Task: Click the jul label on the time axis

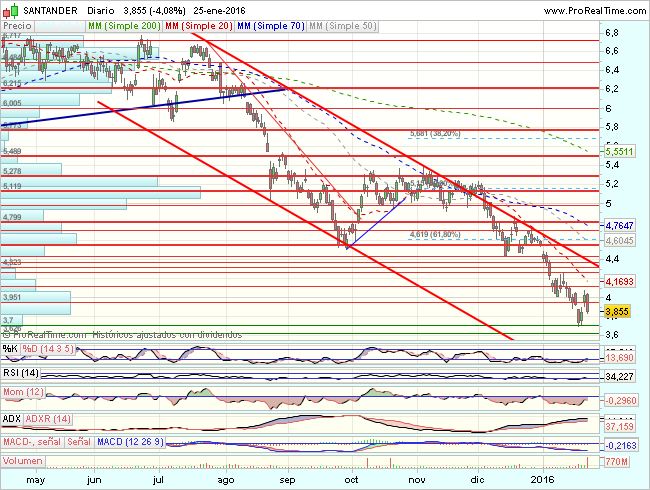Action: pyautogui.click(x=158, y=480)
